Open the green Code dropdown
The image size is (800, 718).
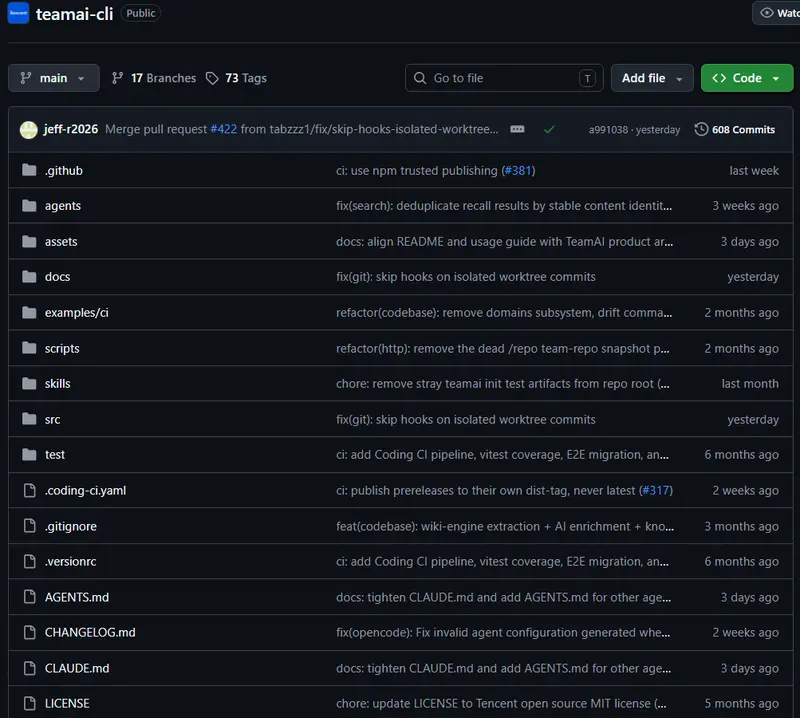pos(747,78)
